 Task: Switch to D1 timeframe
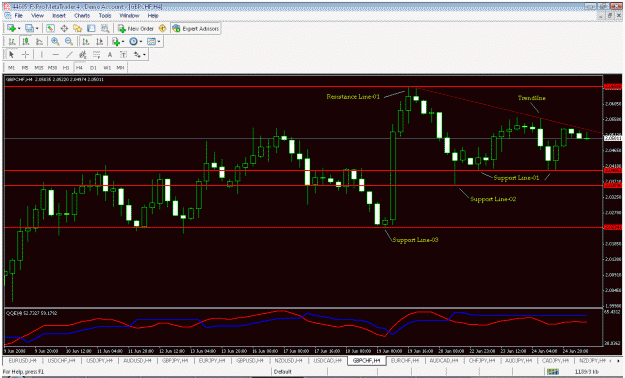coord(93,68)
